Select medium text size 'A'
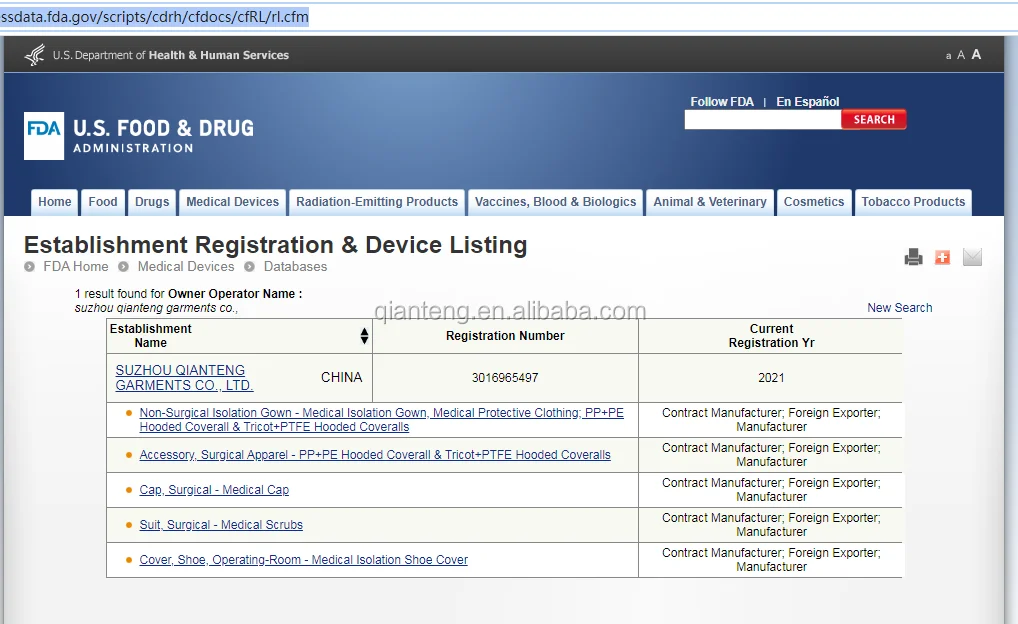Image resolution: width=1018 pixels, height=624 pixels. [961, 55]
